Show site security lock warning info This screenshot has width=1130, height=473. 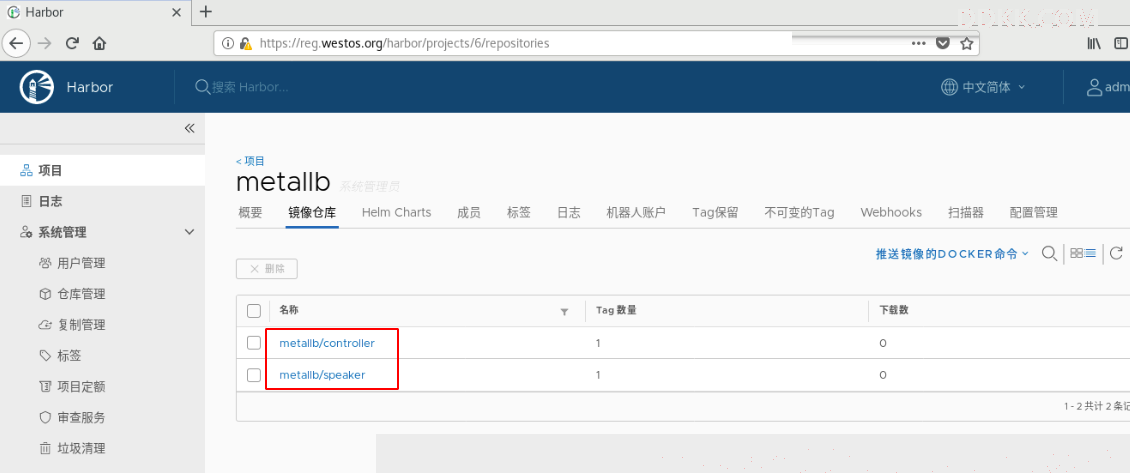246,43
